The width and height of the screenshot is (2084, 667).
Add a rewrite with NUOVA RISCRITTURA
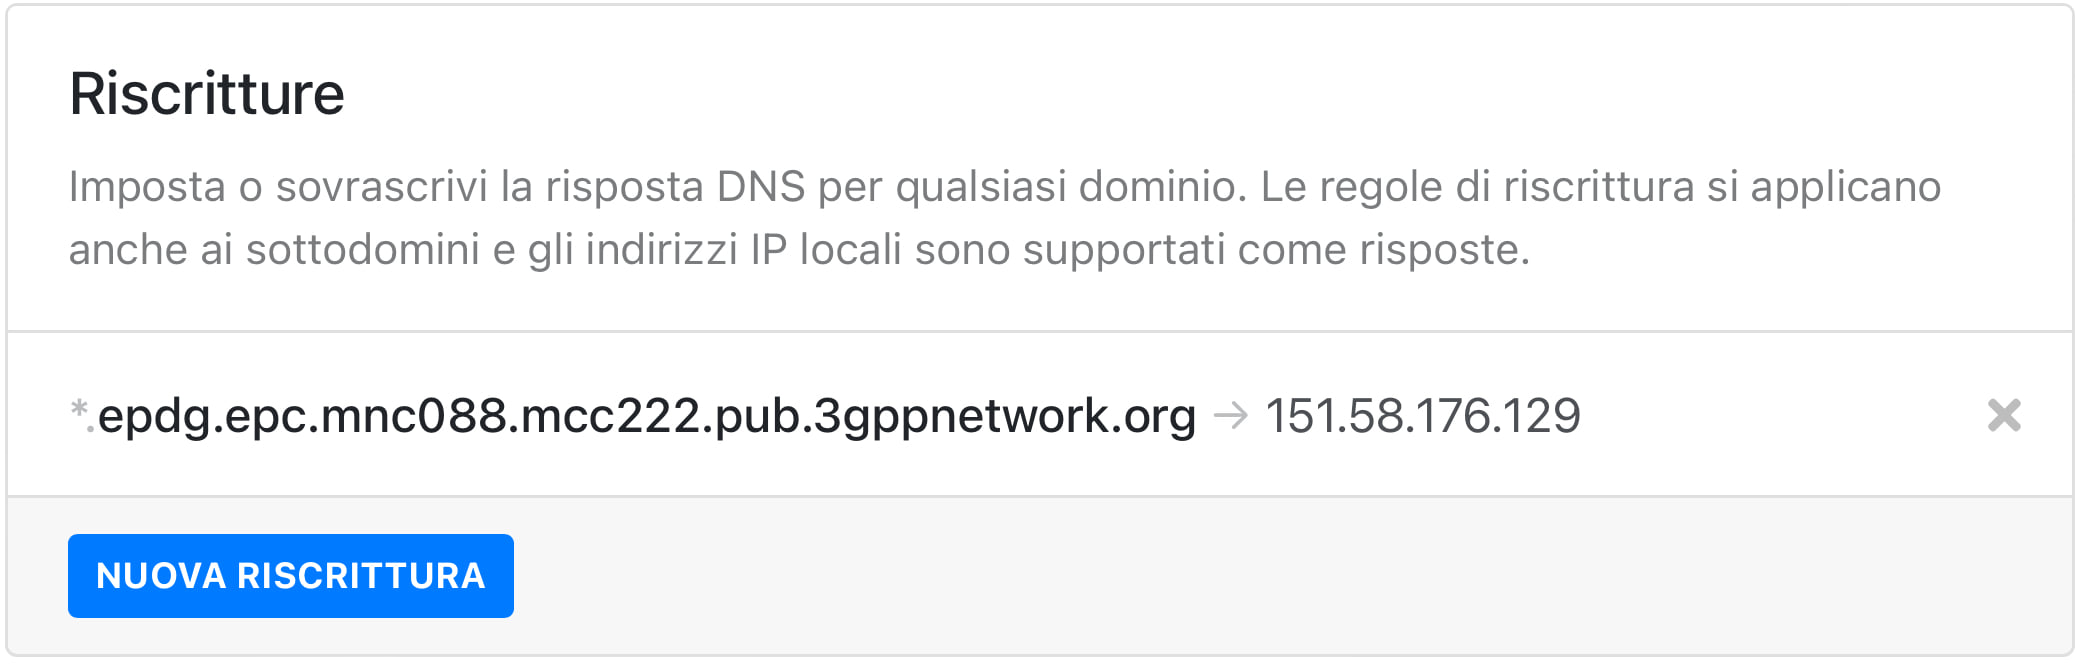click(x=291, y=576)
